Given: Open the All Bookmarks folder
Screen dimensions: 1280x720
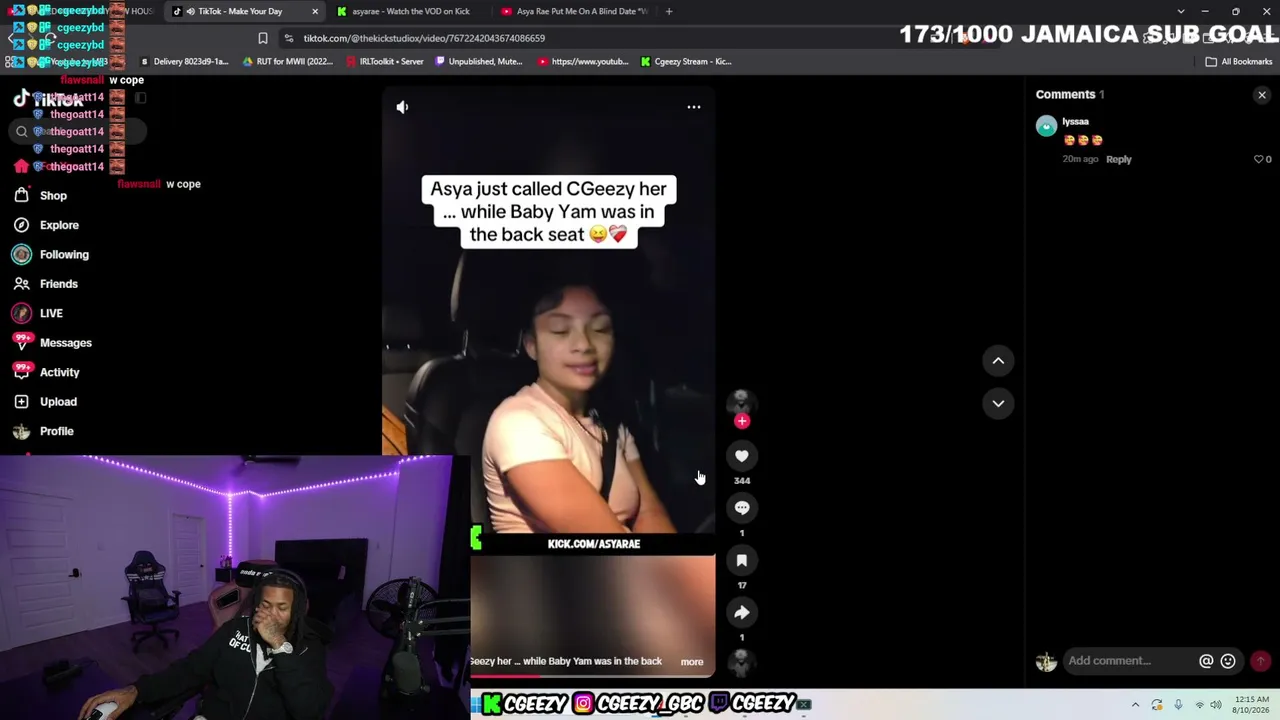Looking at the screenshot, I should click(x=1239, y=61).
